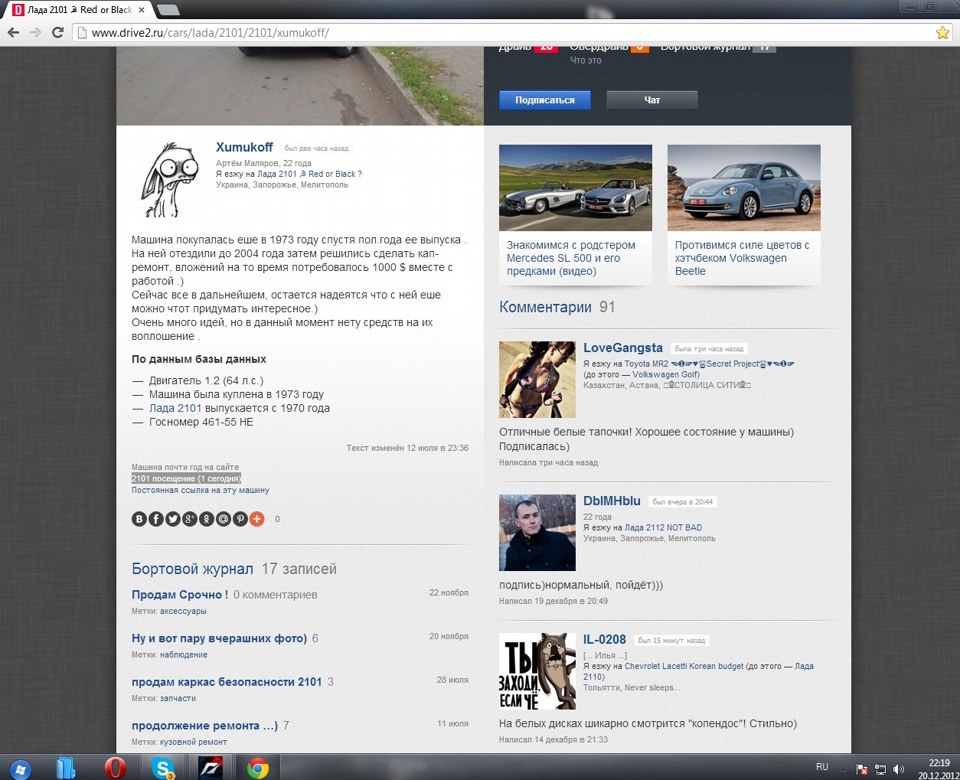Open Toyota MR2 Secret Project link
The height and width of the screenshot is (780, 960).
(x=709, y=364)
